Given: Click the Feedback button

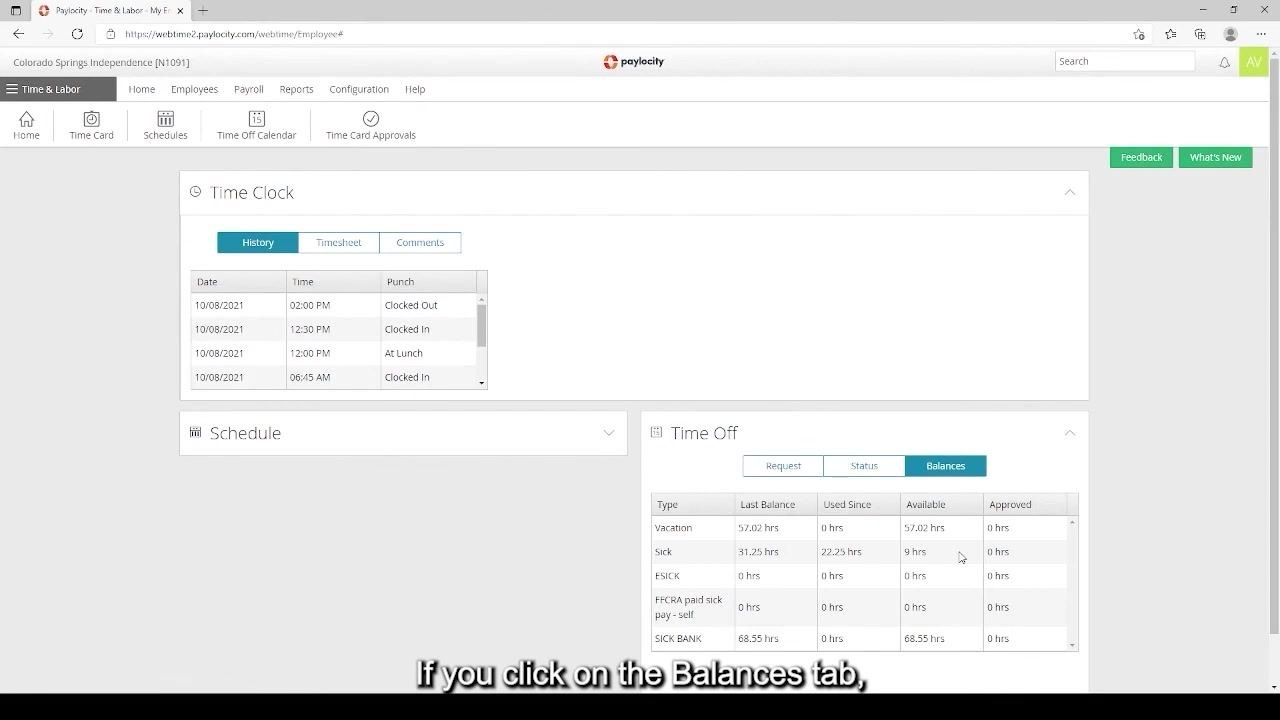Looking at the screenshot, I should pos(1141,157).
